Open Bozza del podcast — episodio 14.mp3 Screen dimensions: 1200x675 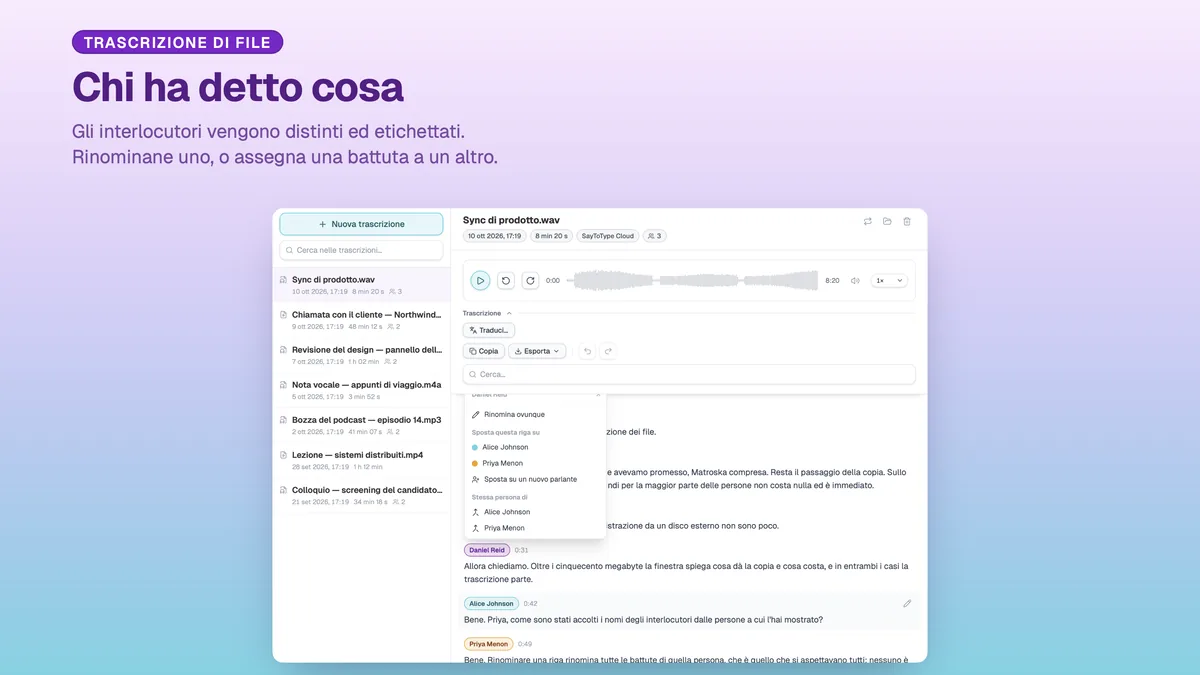(361, 425)
